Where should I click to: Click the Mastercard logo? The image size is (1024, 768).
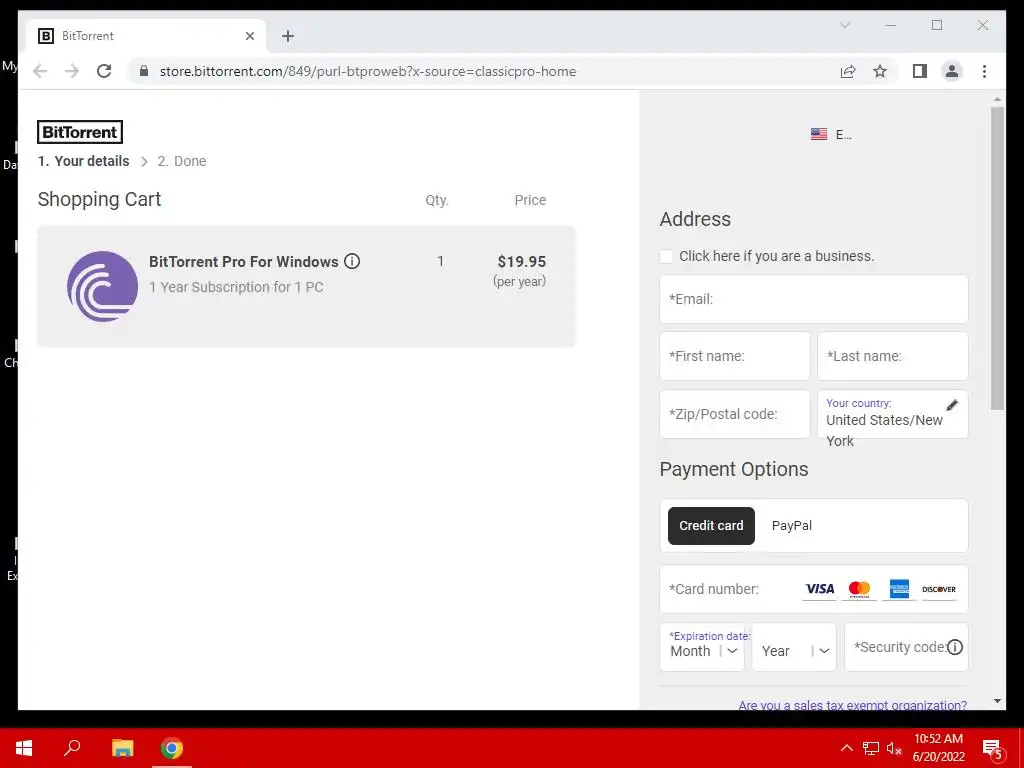tap(859, 589)
